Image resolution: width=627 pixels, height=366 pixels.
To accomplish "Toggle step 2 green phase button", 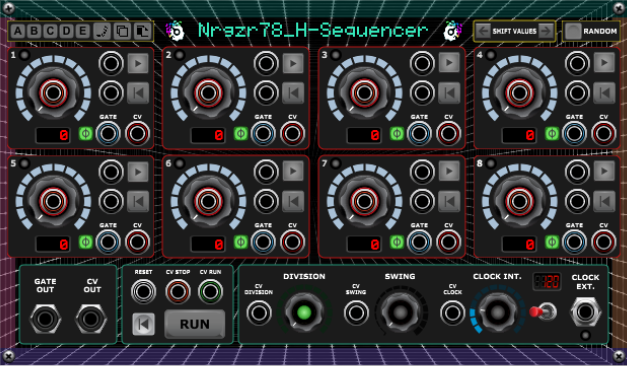I will pyautogui.click(x=241, y=134).
